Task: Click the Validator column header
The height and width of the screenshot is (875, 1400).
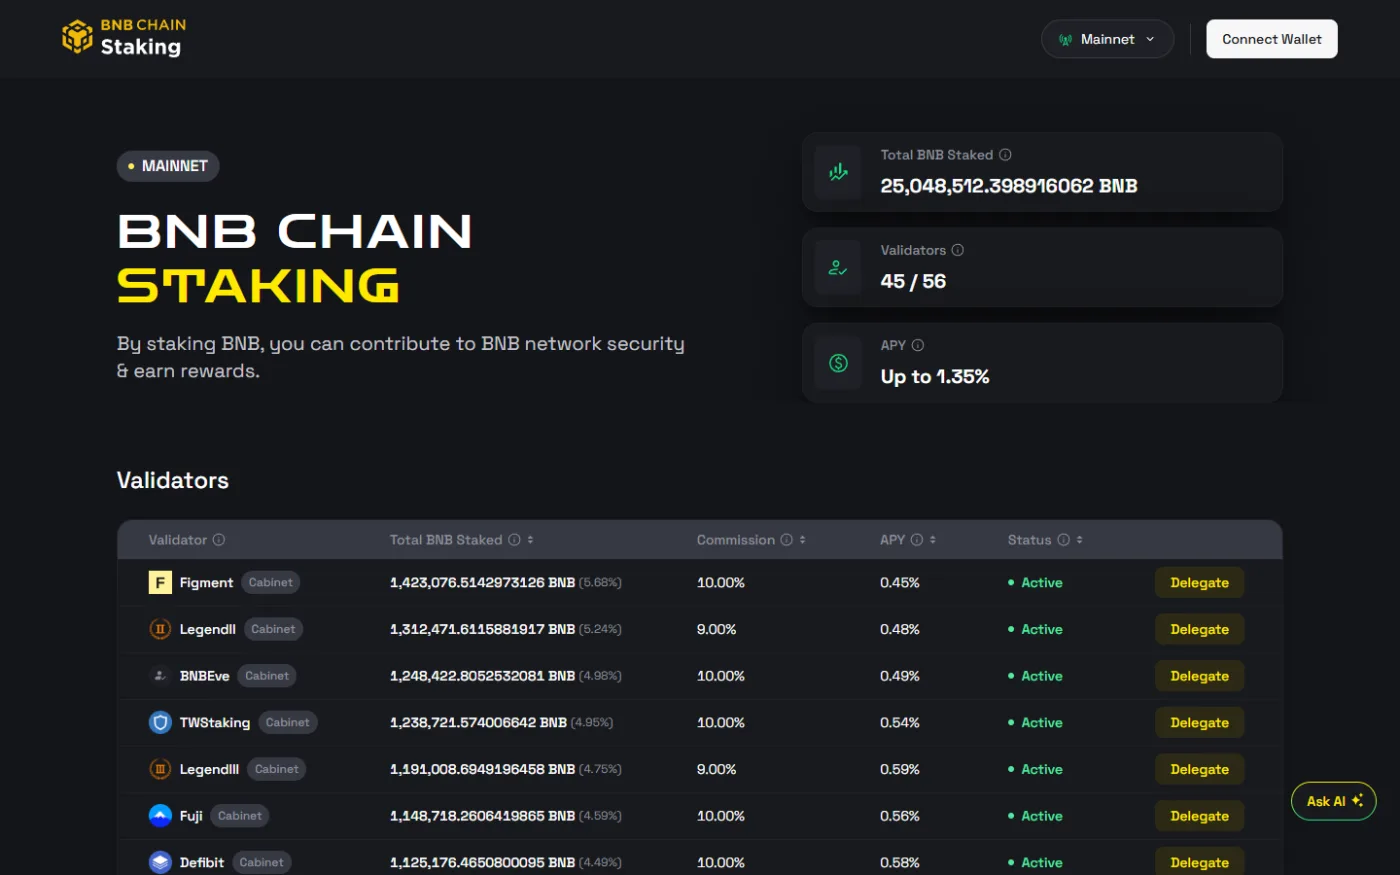Action: click(x=178, y=540)
